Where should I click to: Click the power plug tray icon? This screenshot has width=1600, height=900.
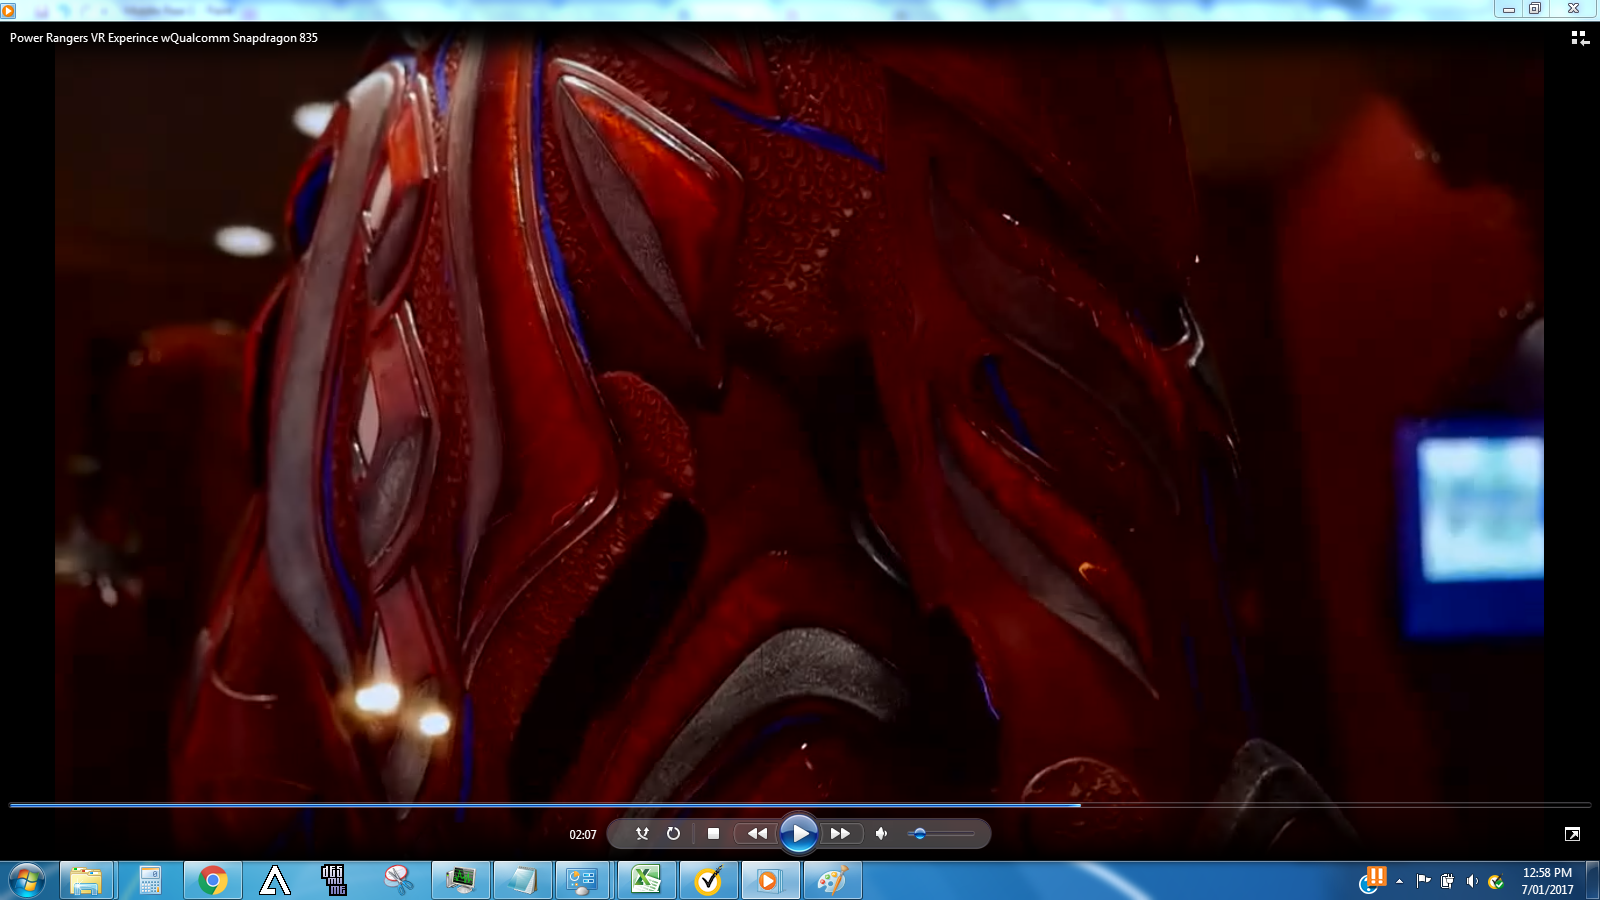[x=1447, y=881]
